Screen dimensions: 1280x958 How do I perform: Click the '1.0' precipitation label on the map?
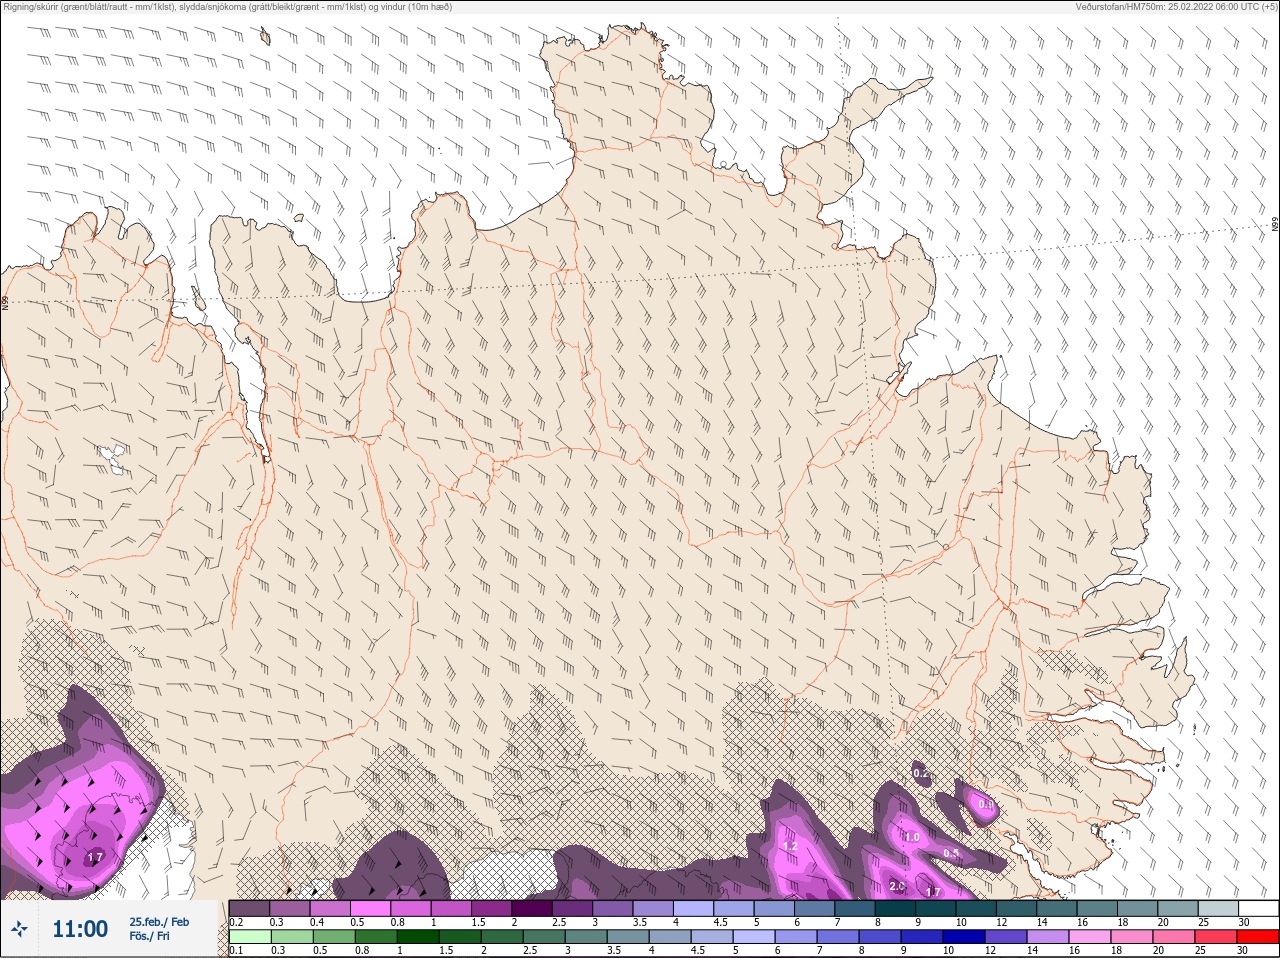[912, 837]
